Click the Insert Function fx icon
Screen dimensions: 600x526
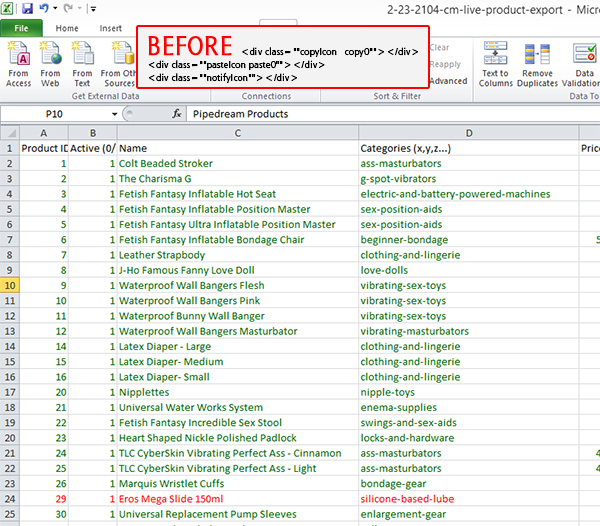pos(176,114)
